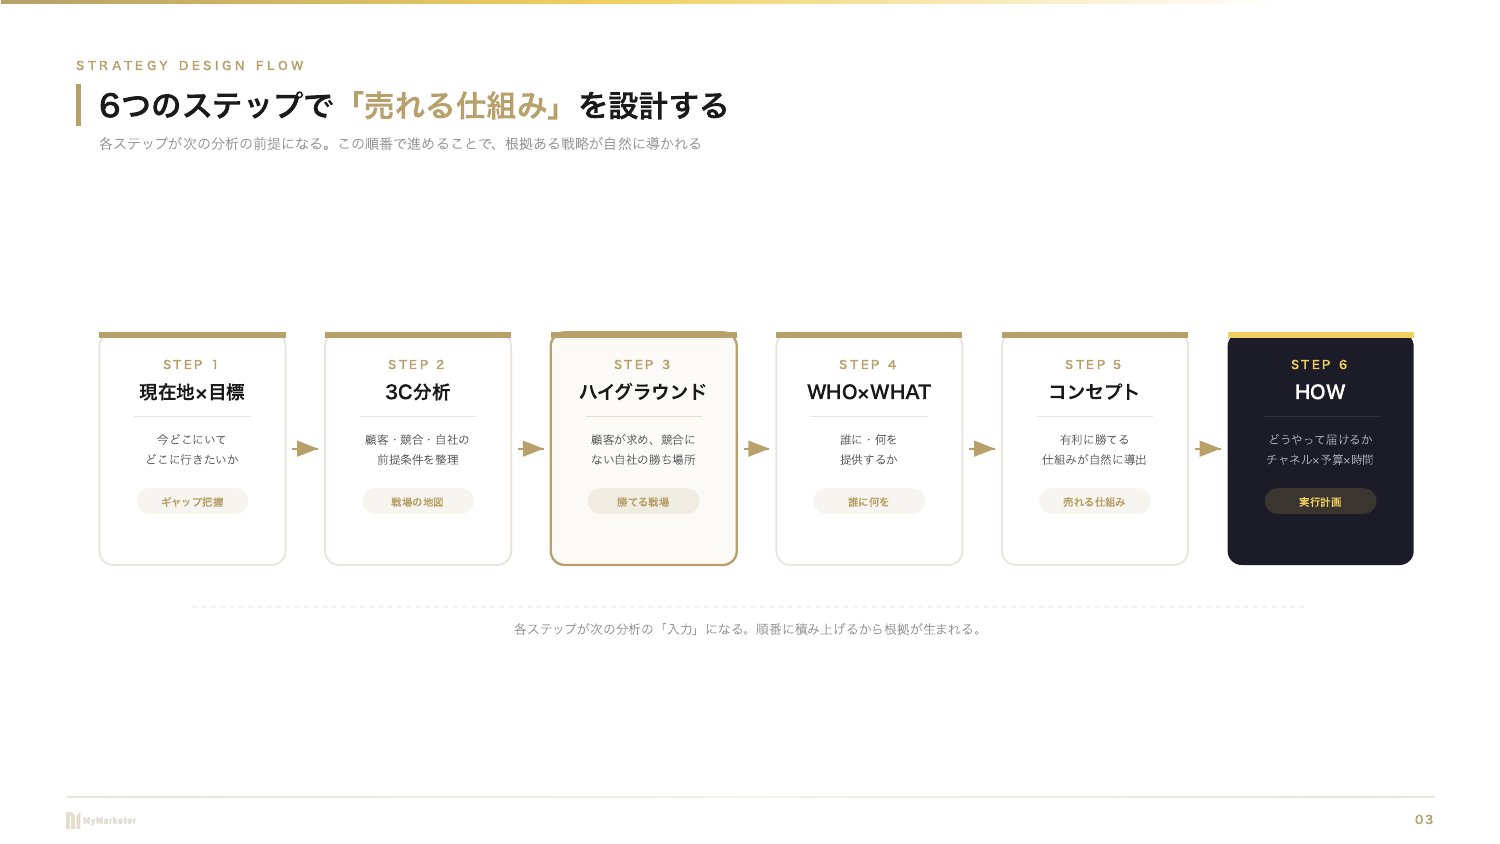Click the arrow between STEP 2 and STEP 3

coord(531,449)
